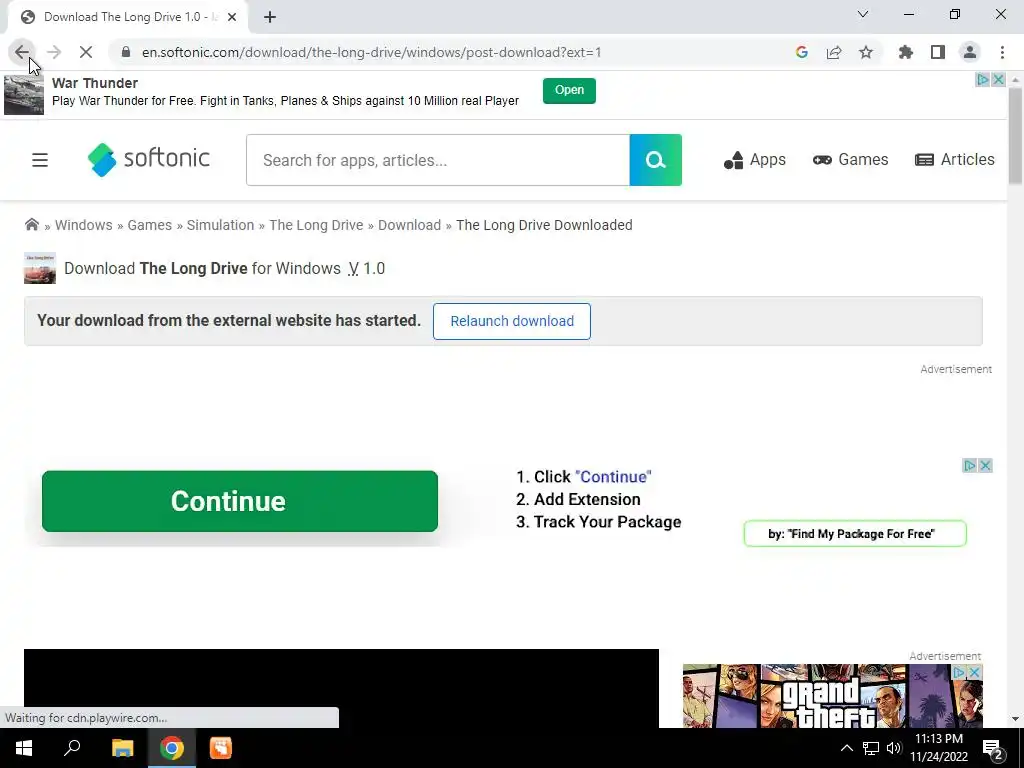This screenshot has height=768, width=1024.
Task: Open the Softonic hamburger menu
Action: point(40,160)
